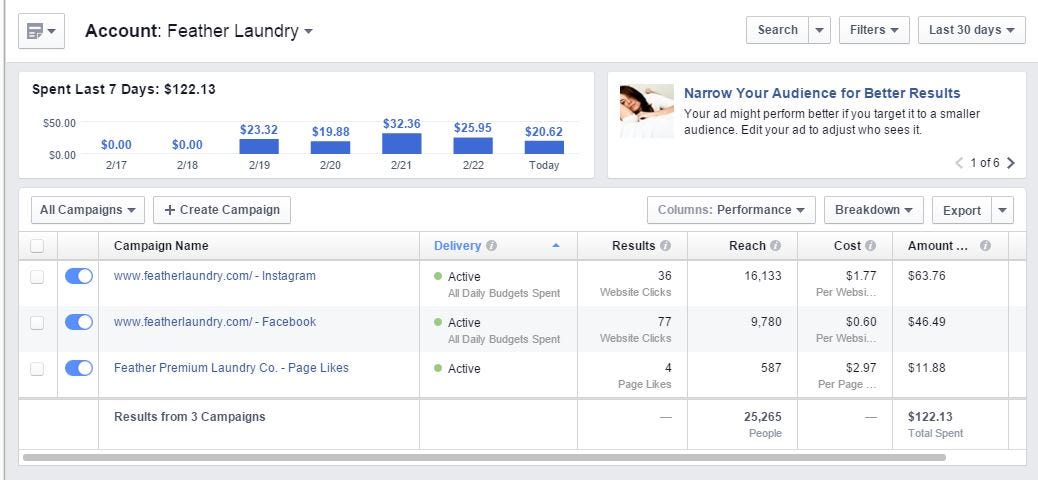Screen dimensions: 1038x480
Task: Sort by the Results column header
Action: tap(634, 246)
